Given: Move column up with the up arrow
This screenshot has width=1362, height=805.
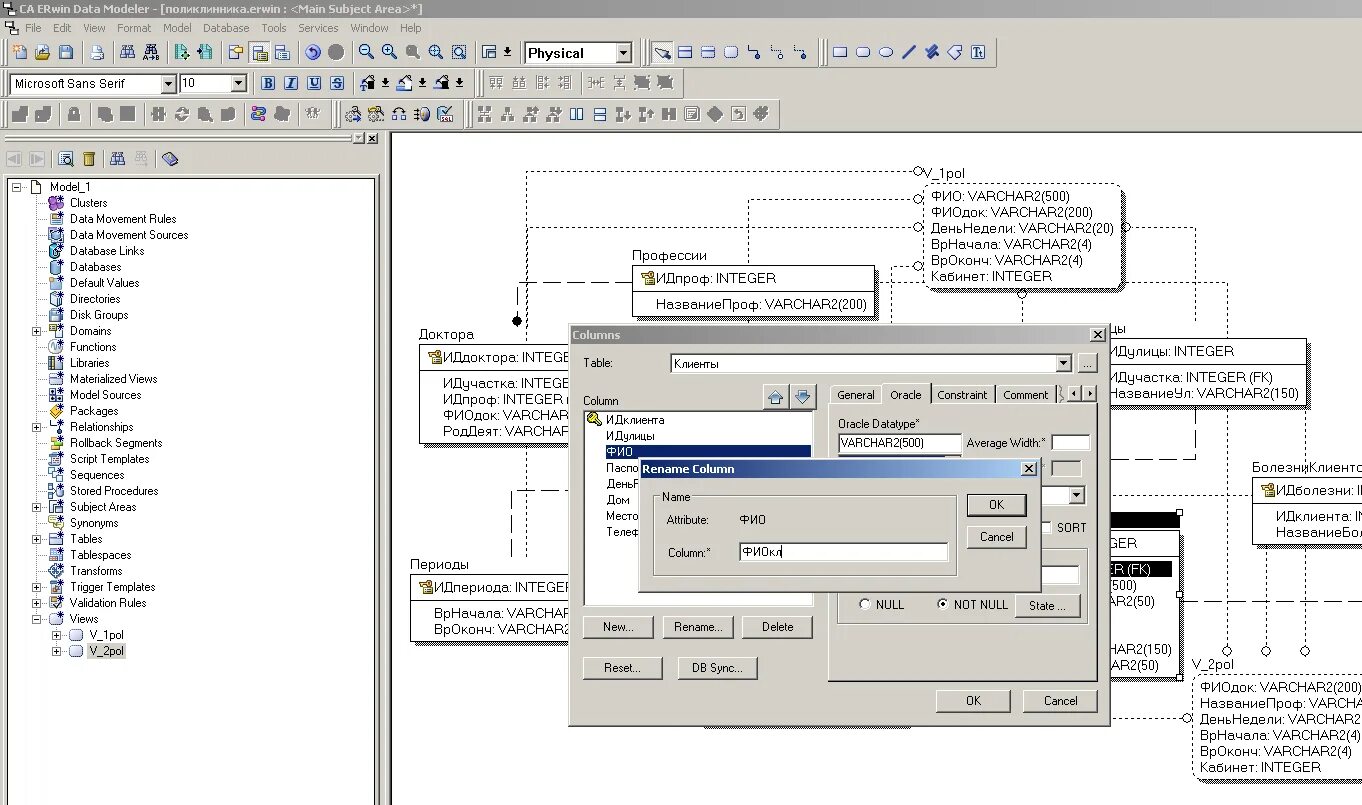Looking at the screenshot, I should click(776, 397).
